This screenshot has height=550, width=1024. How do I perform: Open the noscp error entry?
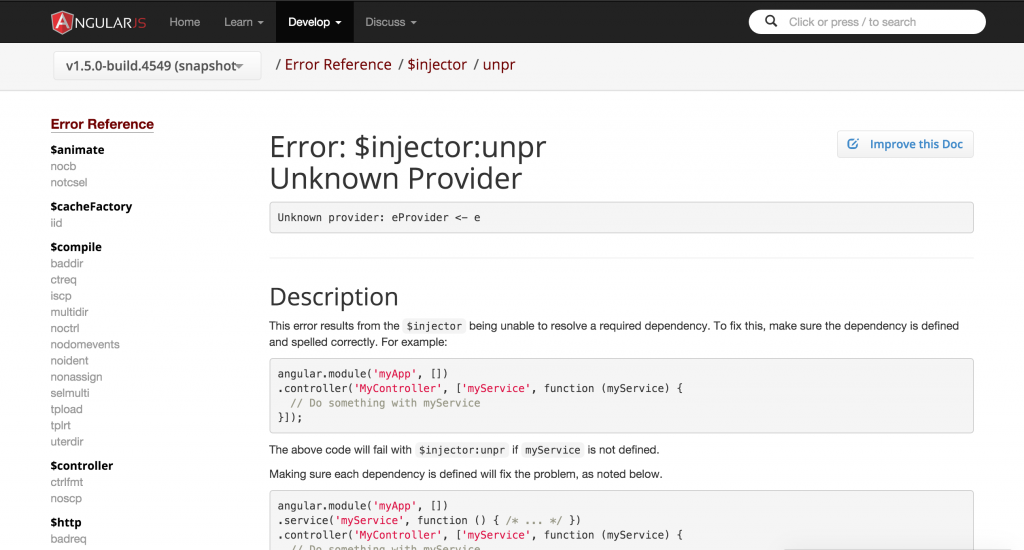66,498
